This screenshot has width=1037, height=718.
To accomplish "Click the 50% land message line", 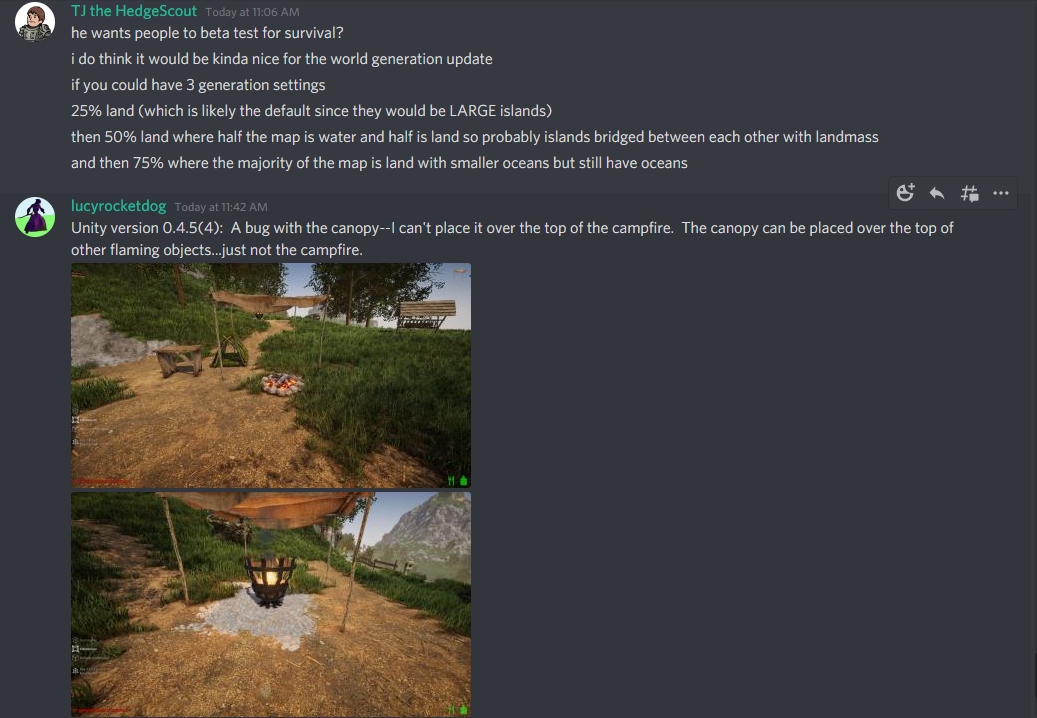I will pos(475,137).
